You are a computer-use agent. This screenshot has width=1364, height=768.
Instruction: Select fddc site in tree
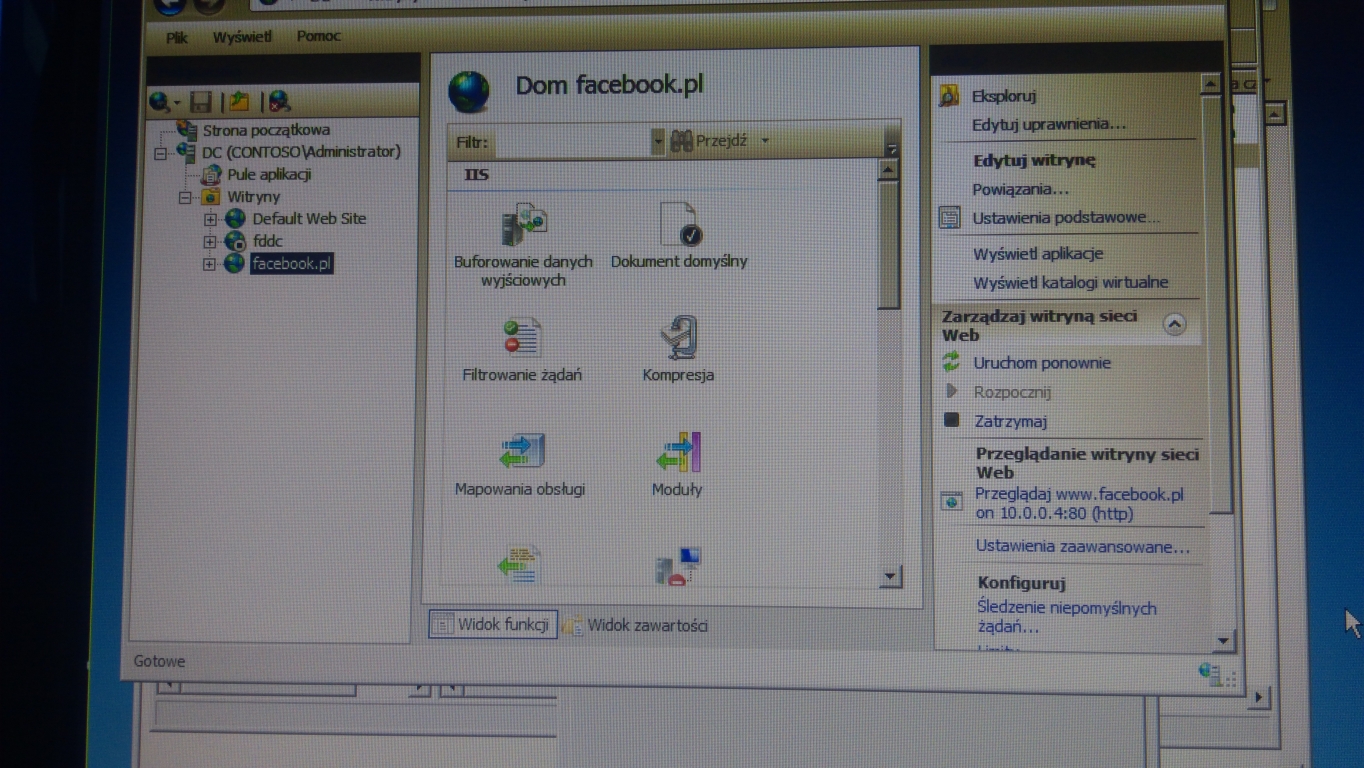point(267,241)
